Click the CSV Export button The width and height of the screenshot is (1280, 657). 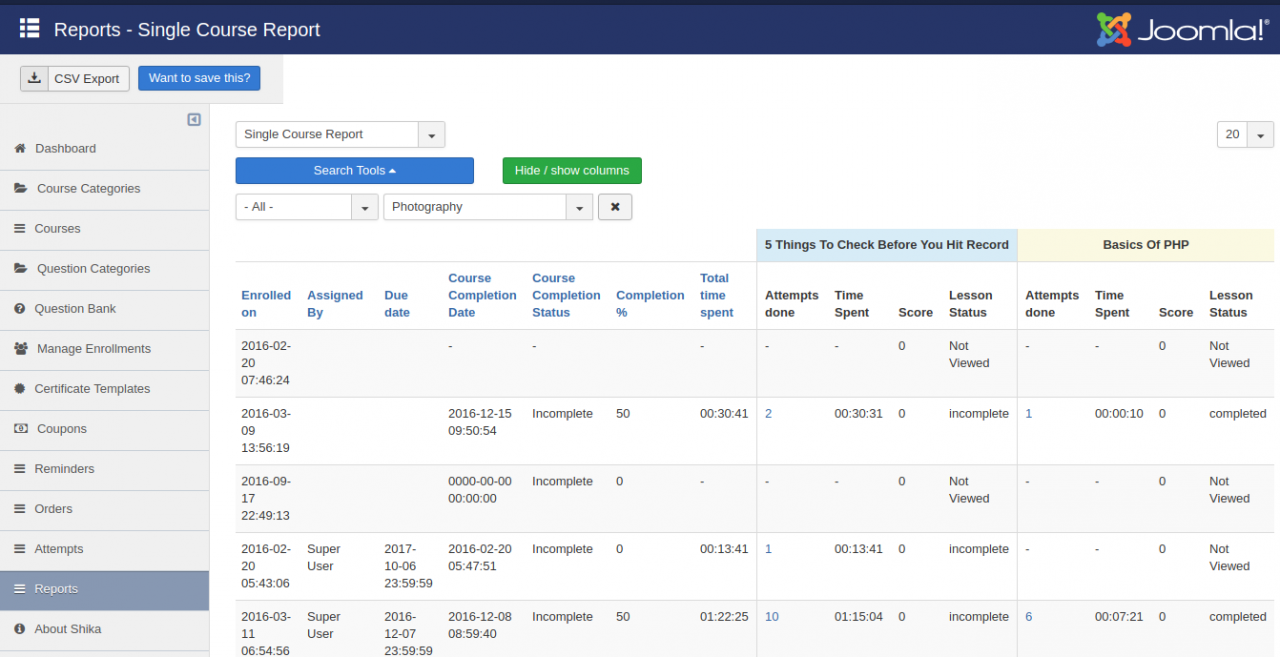(75, 79)
